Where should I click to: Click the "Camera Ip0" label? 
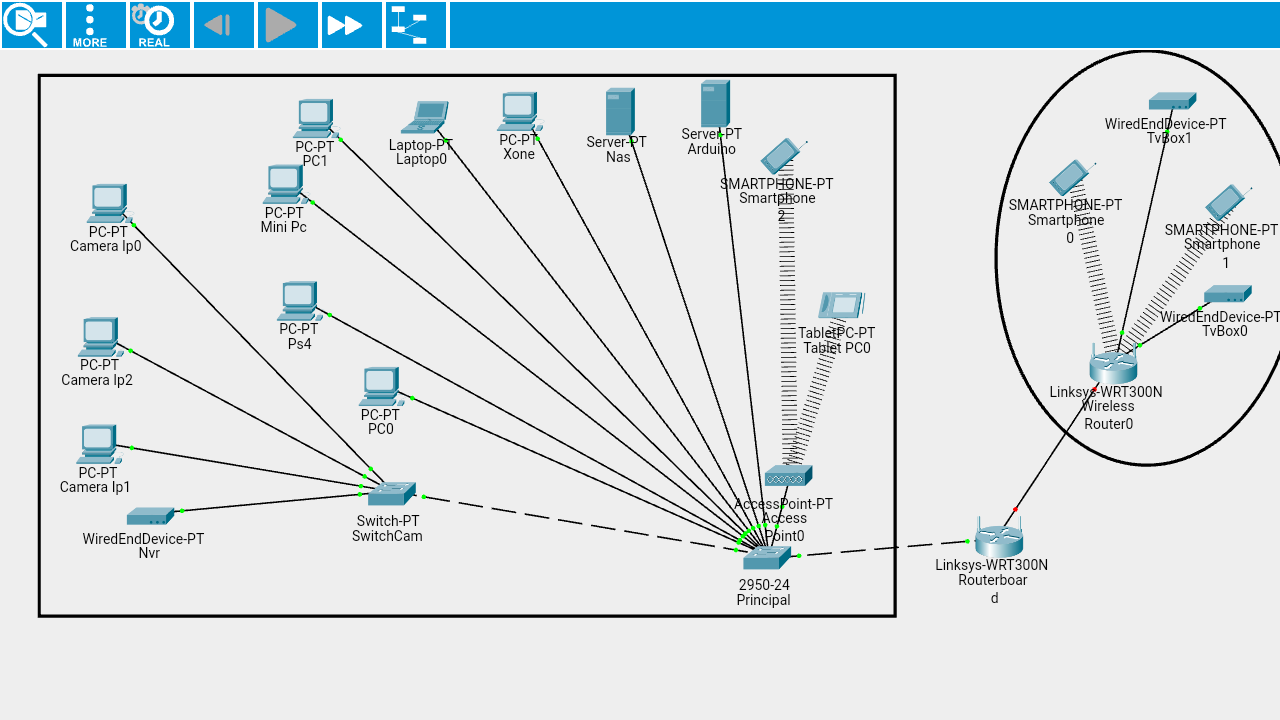(x=106, y=246)
